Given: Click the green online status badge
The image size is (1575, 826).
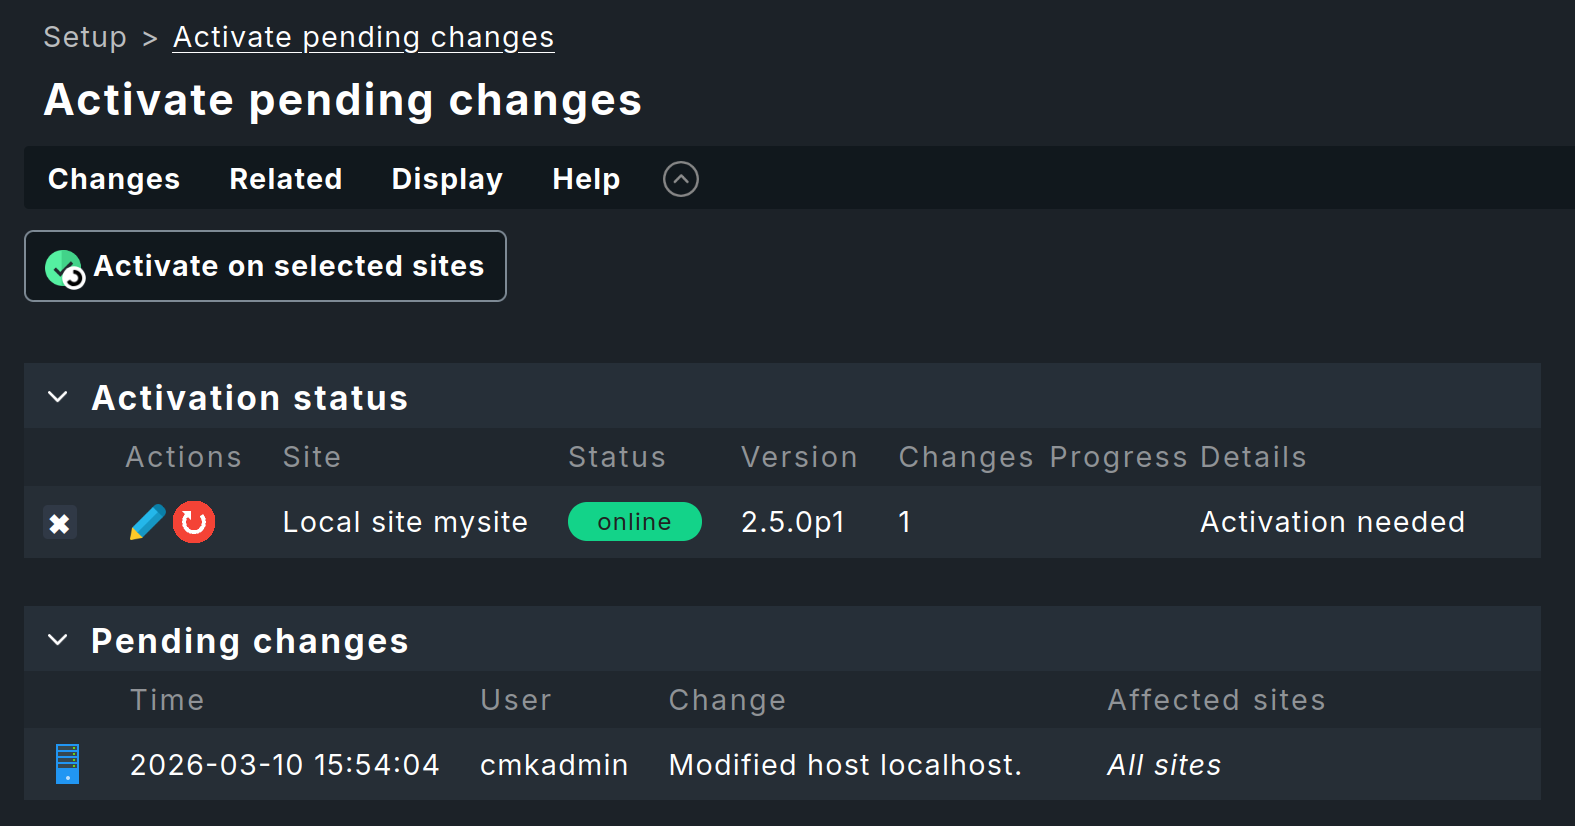Looking at the screenshot, I should (x=634, y=522).
